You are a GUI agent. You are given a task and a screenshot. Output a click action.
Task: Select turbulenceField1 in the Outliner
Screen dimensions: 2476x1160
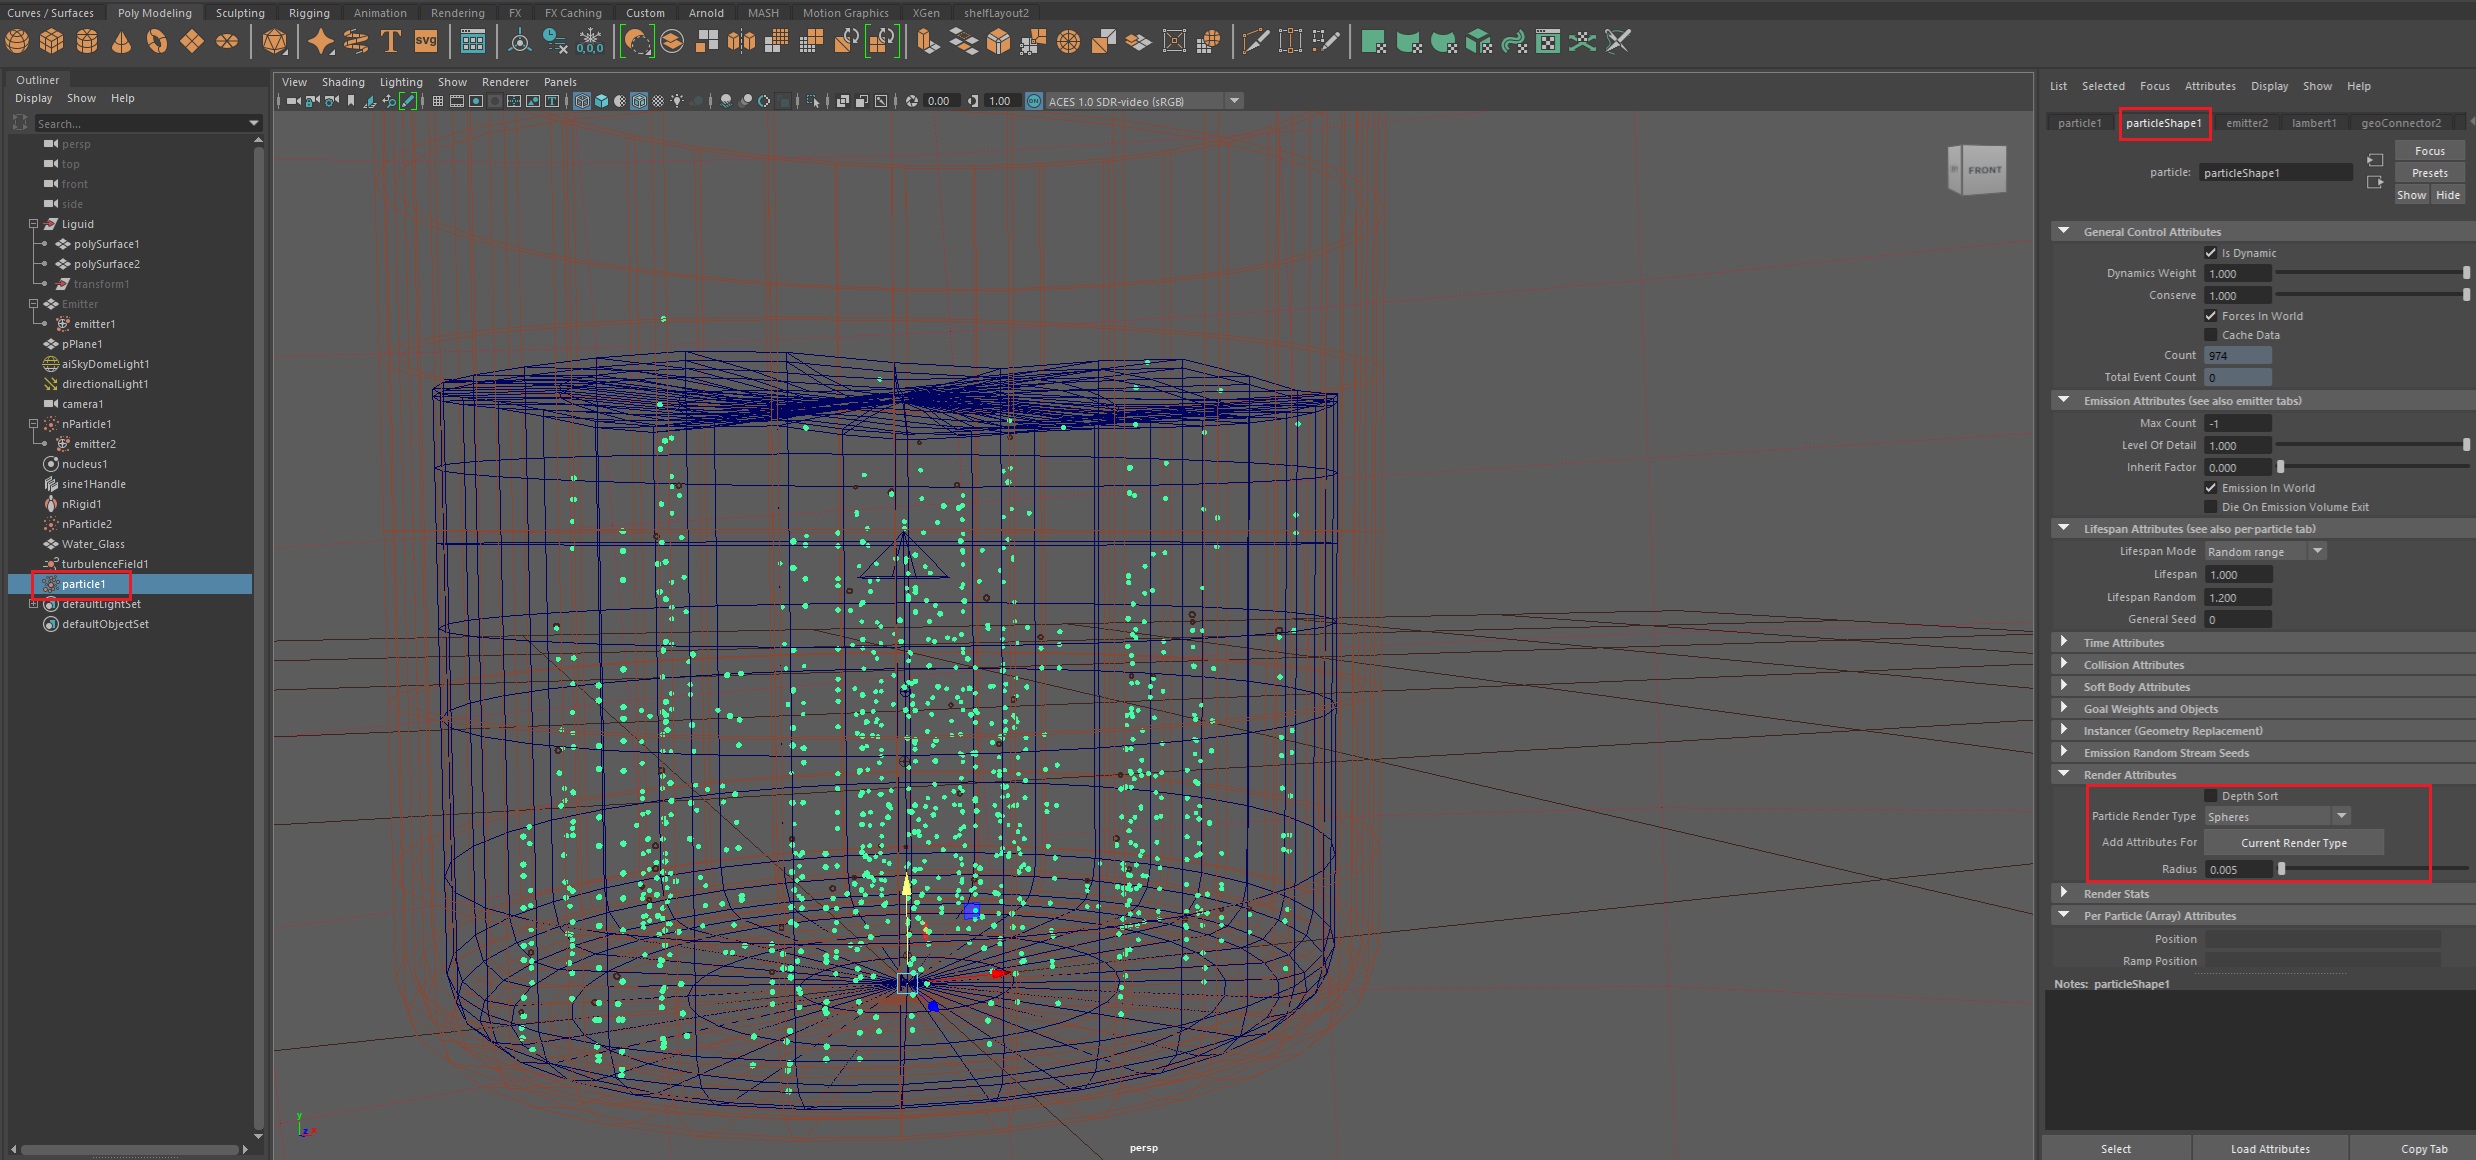click(x=105, y=564)
